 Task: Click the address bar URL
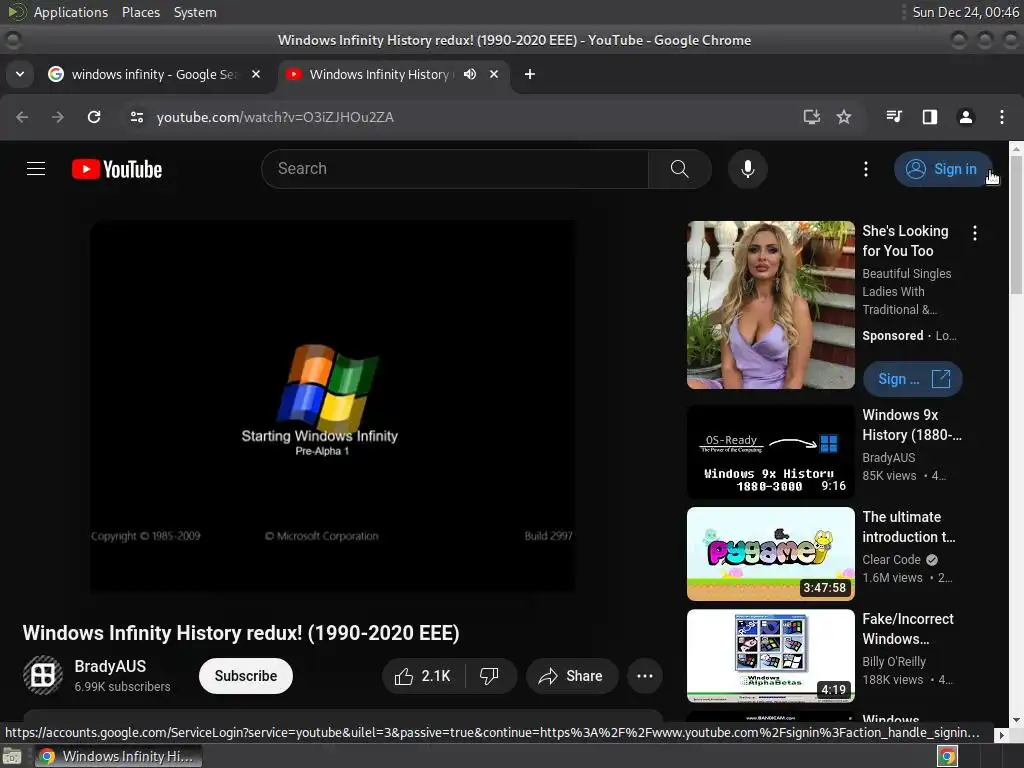[275, 118]
